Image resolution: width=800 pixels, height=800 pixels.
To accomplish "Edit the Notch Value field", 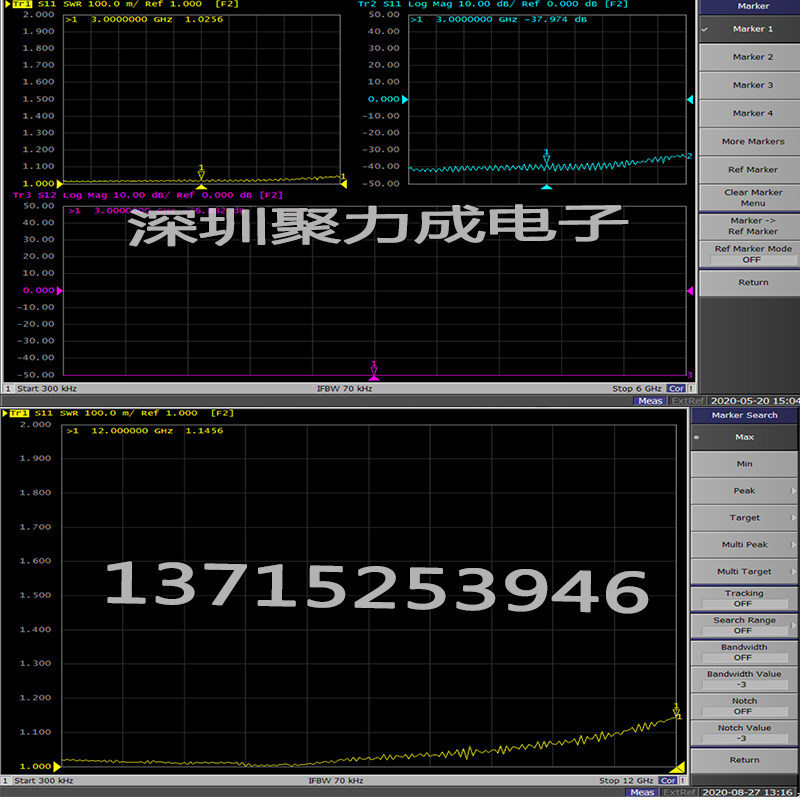I will pyautogui.click(x=744, y=733).
